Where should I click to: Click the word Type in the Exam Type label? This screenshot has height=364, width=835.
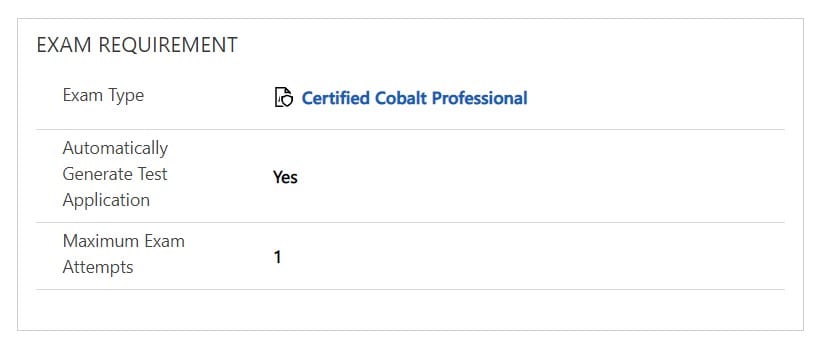click(x=126, y=96)
